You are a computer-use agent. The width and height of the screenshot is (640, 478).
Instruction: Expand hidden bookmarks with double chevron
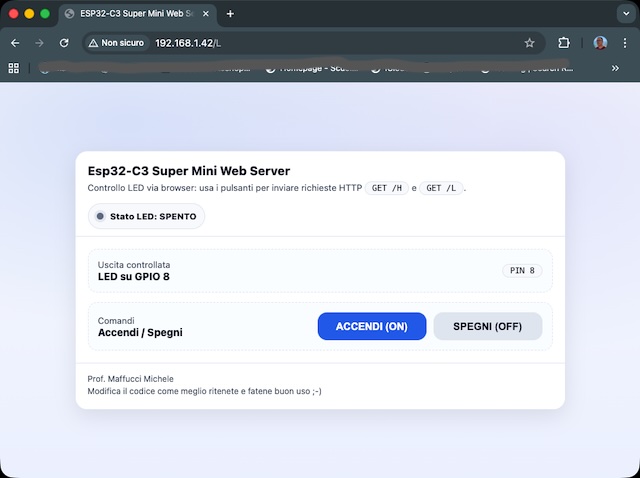click(x=615, y=68)
